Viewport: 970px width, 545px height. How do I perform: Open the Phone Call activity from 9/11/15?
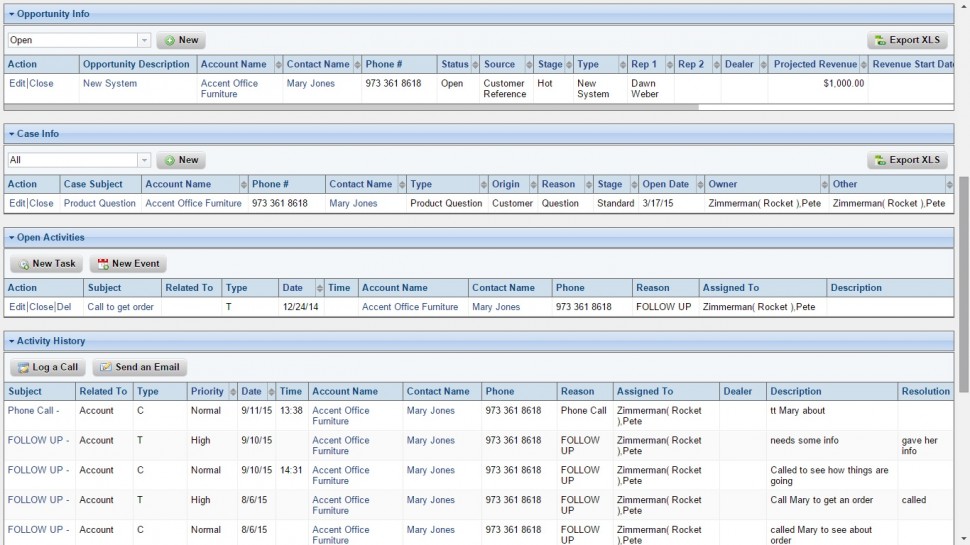33,411
